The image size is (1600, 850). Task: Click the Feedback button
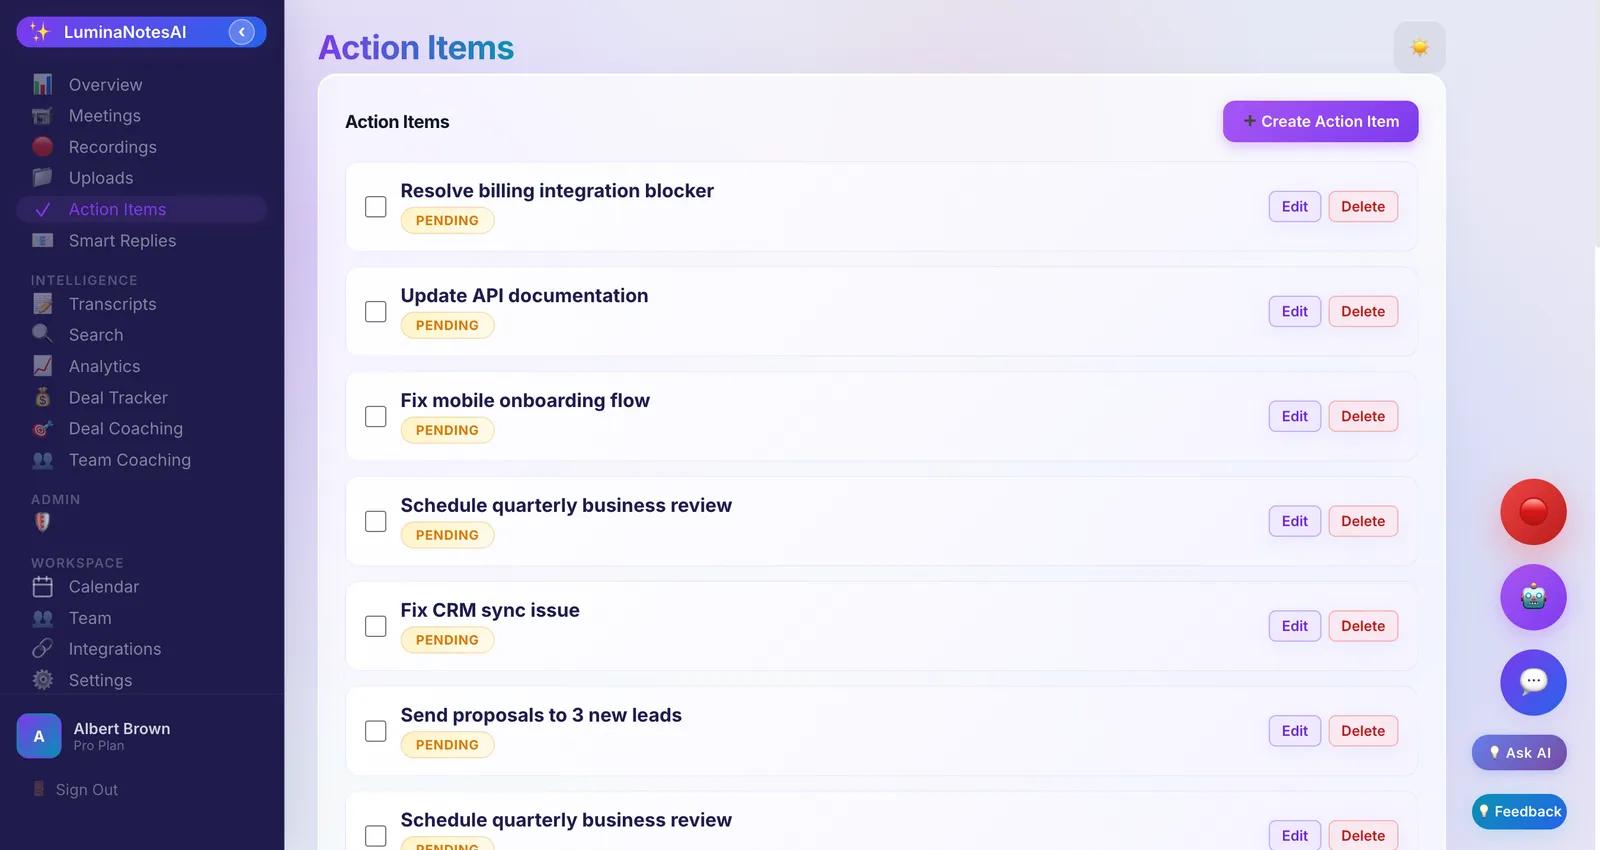(x=1519, y=811)
